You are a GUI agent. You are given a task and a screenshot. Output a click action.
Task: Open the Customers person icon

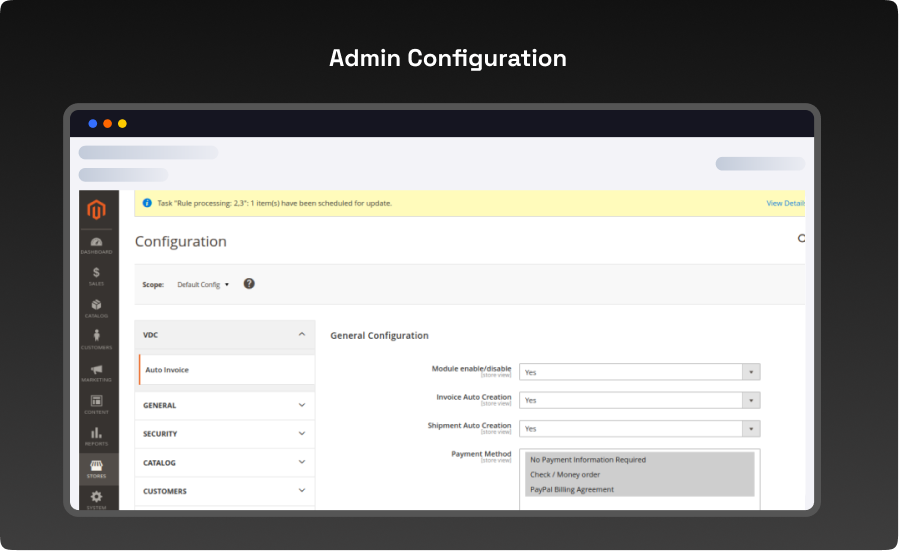click(x=96, y=339)
